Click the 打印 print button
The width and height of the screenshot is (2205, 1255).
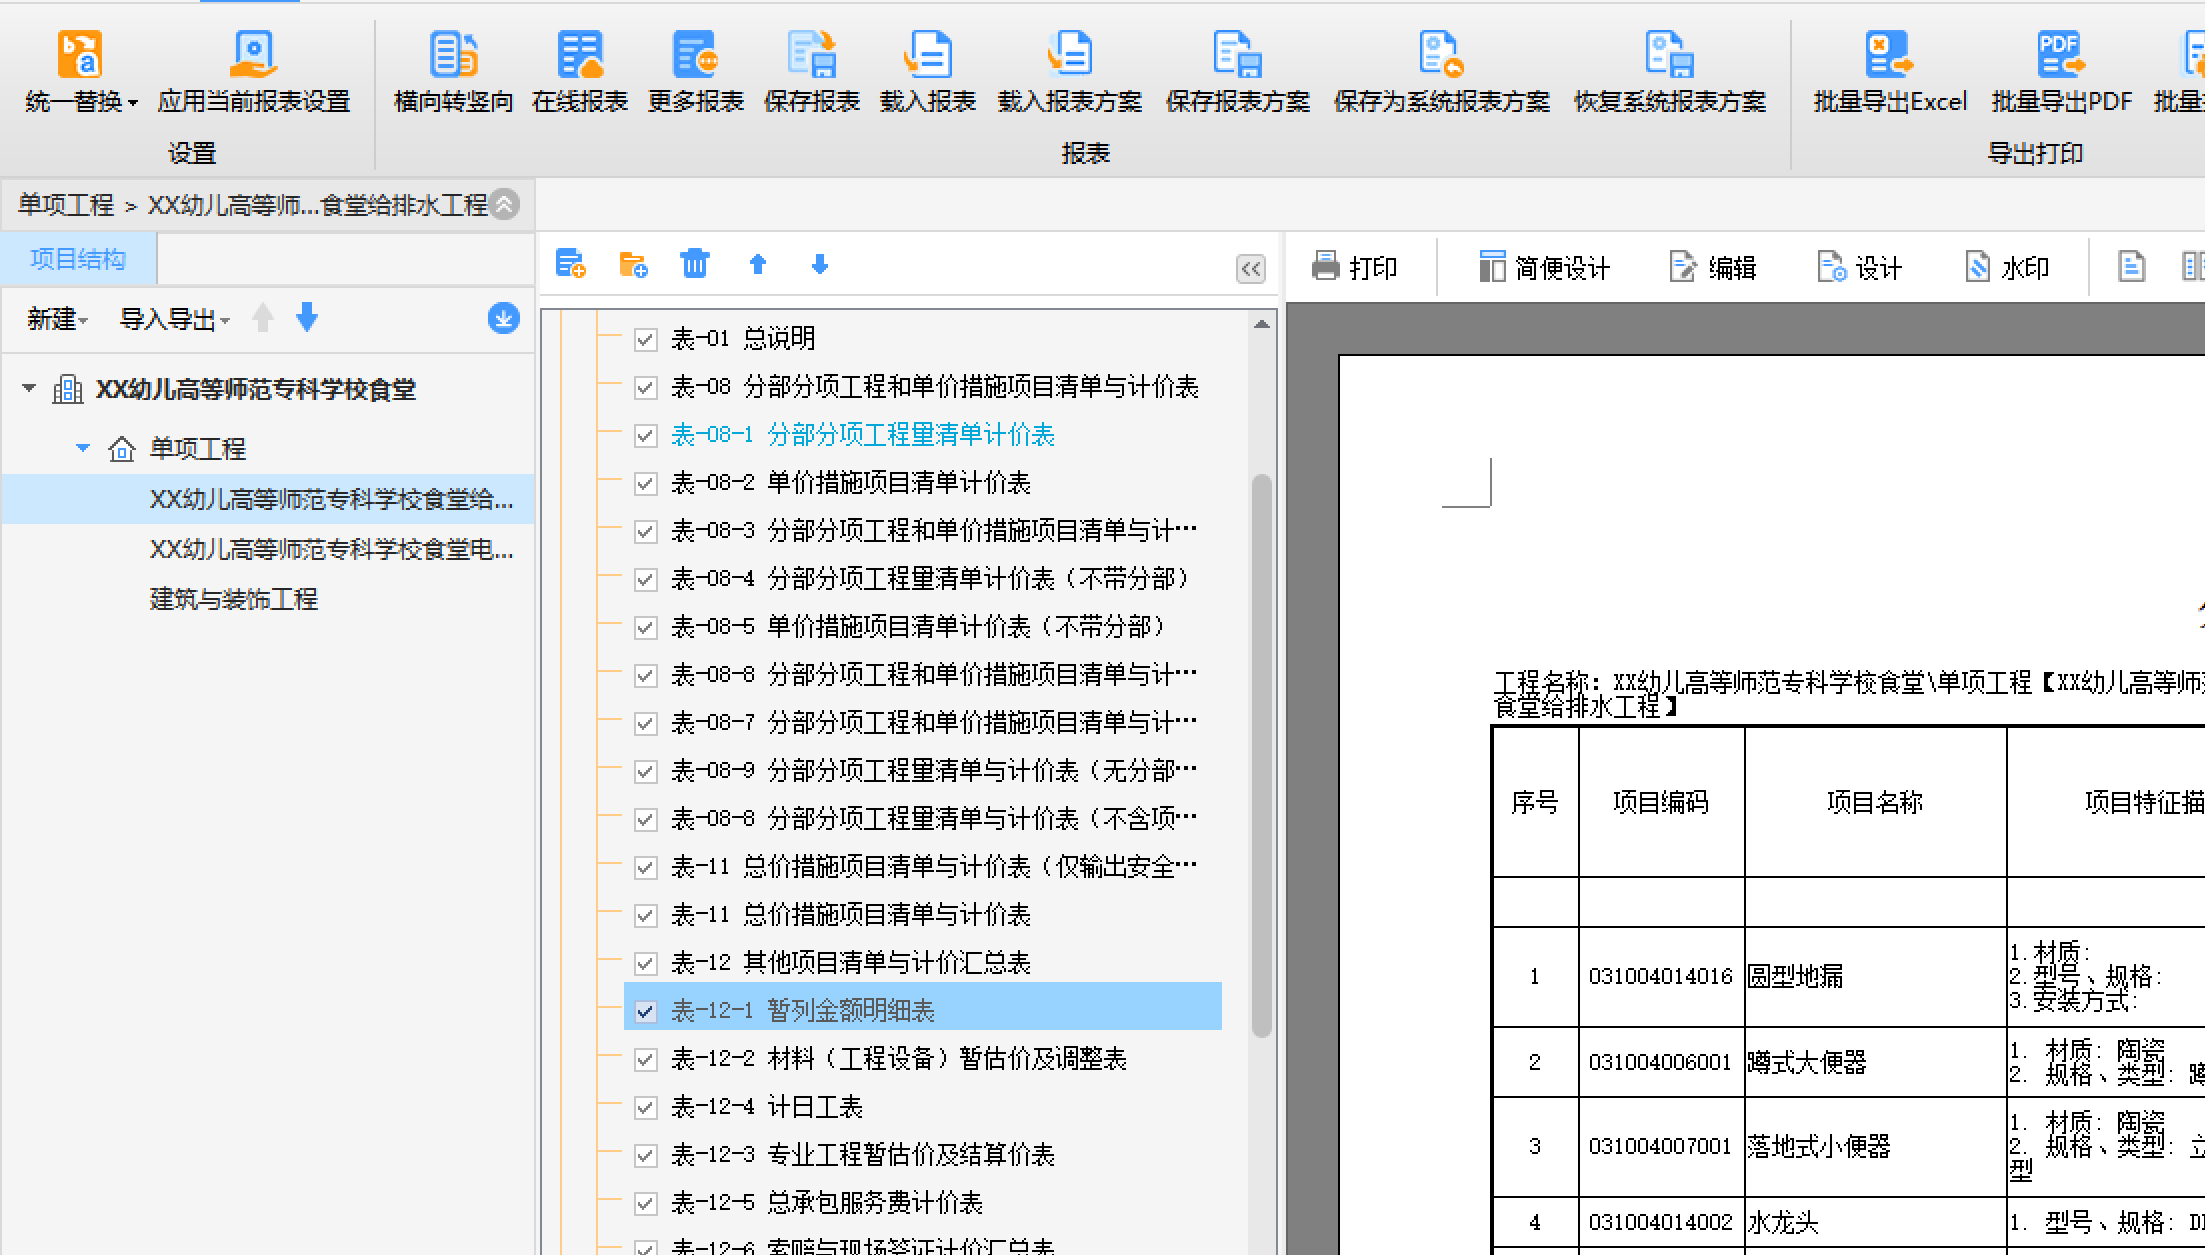(1354, 267)
